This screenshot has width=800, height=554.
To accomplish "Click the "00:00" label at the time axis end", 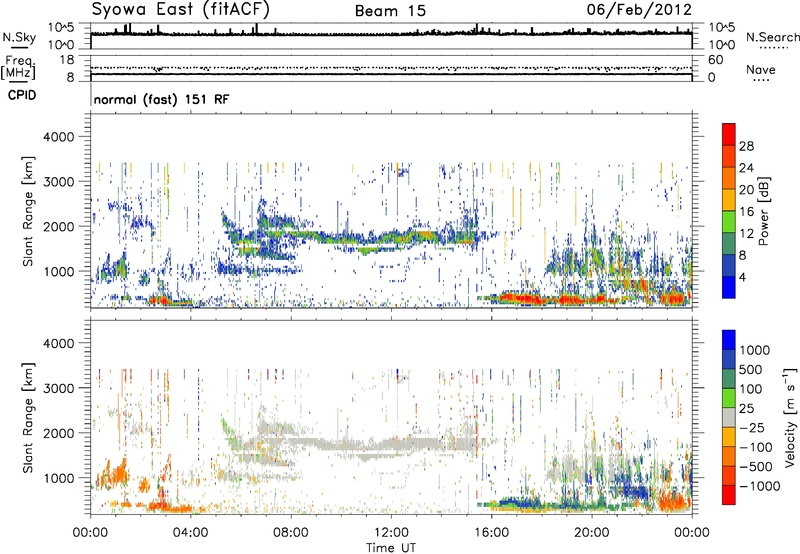I will point(692,533).
